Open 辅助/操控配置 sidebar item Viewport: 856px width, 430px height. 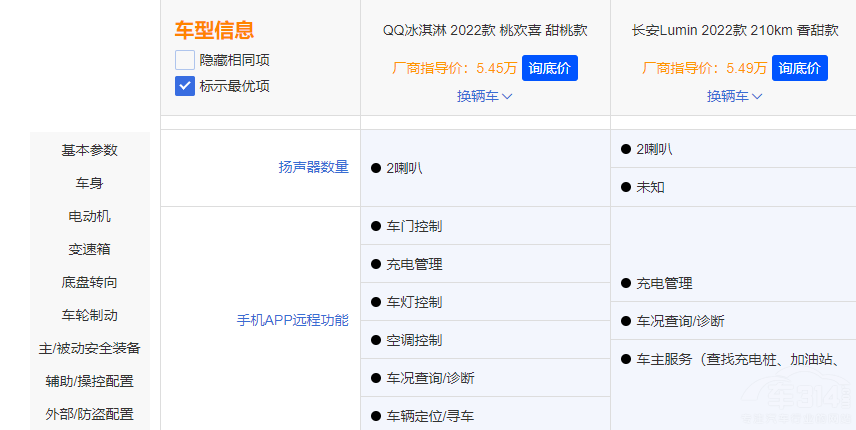(90, 381)
